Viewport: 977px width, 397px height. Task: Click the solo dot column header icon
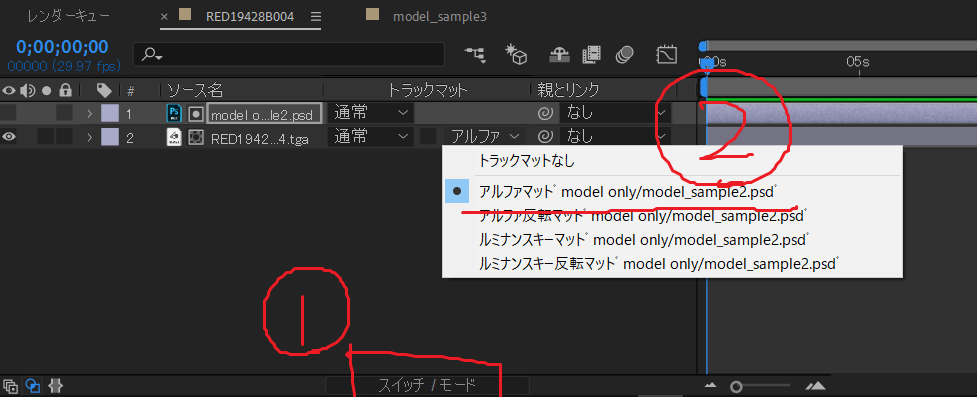pyautogui.click(x=46, y=91)
